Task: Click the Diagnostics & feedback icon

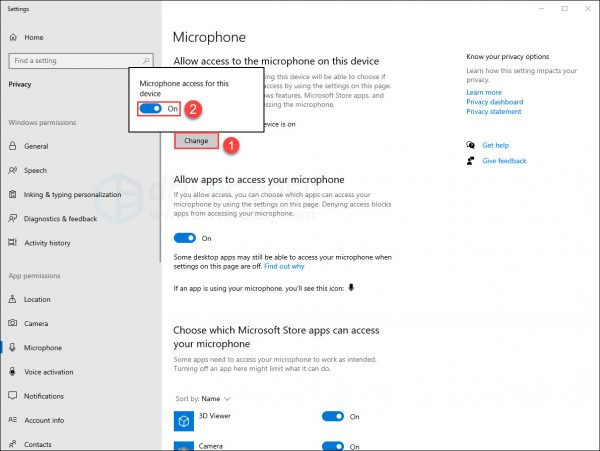Action: tap(14, 218)
